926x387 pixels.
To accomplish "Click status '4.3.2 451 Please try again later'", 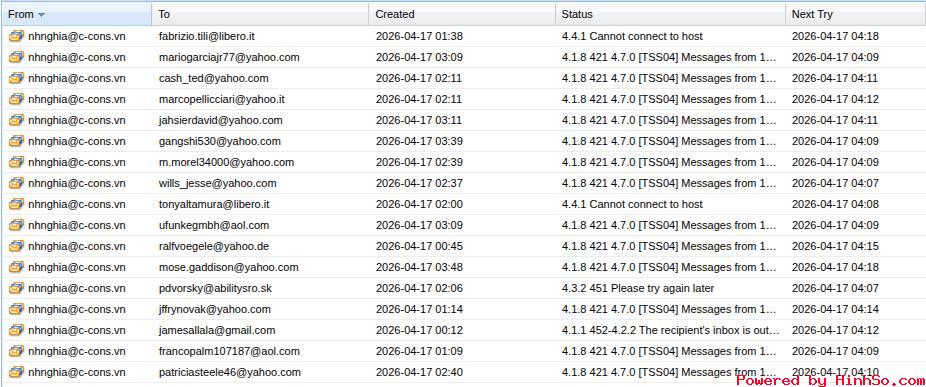I will click(x=638, y=288).
